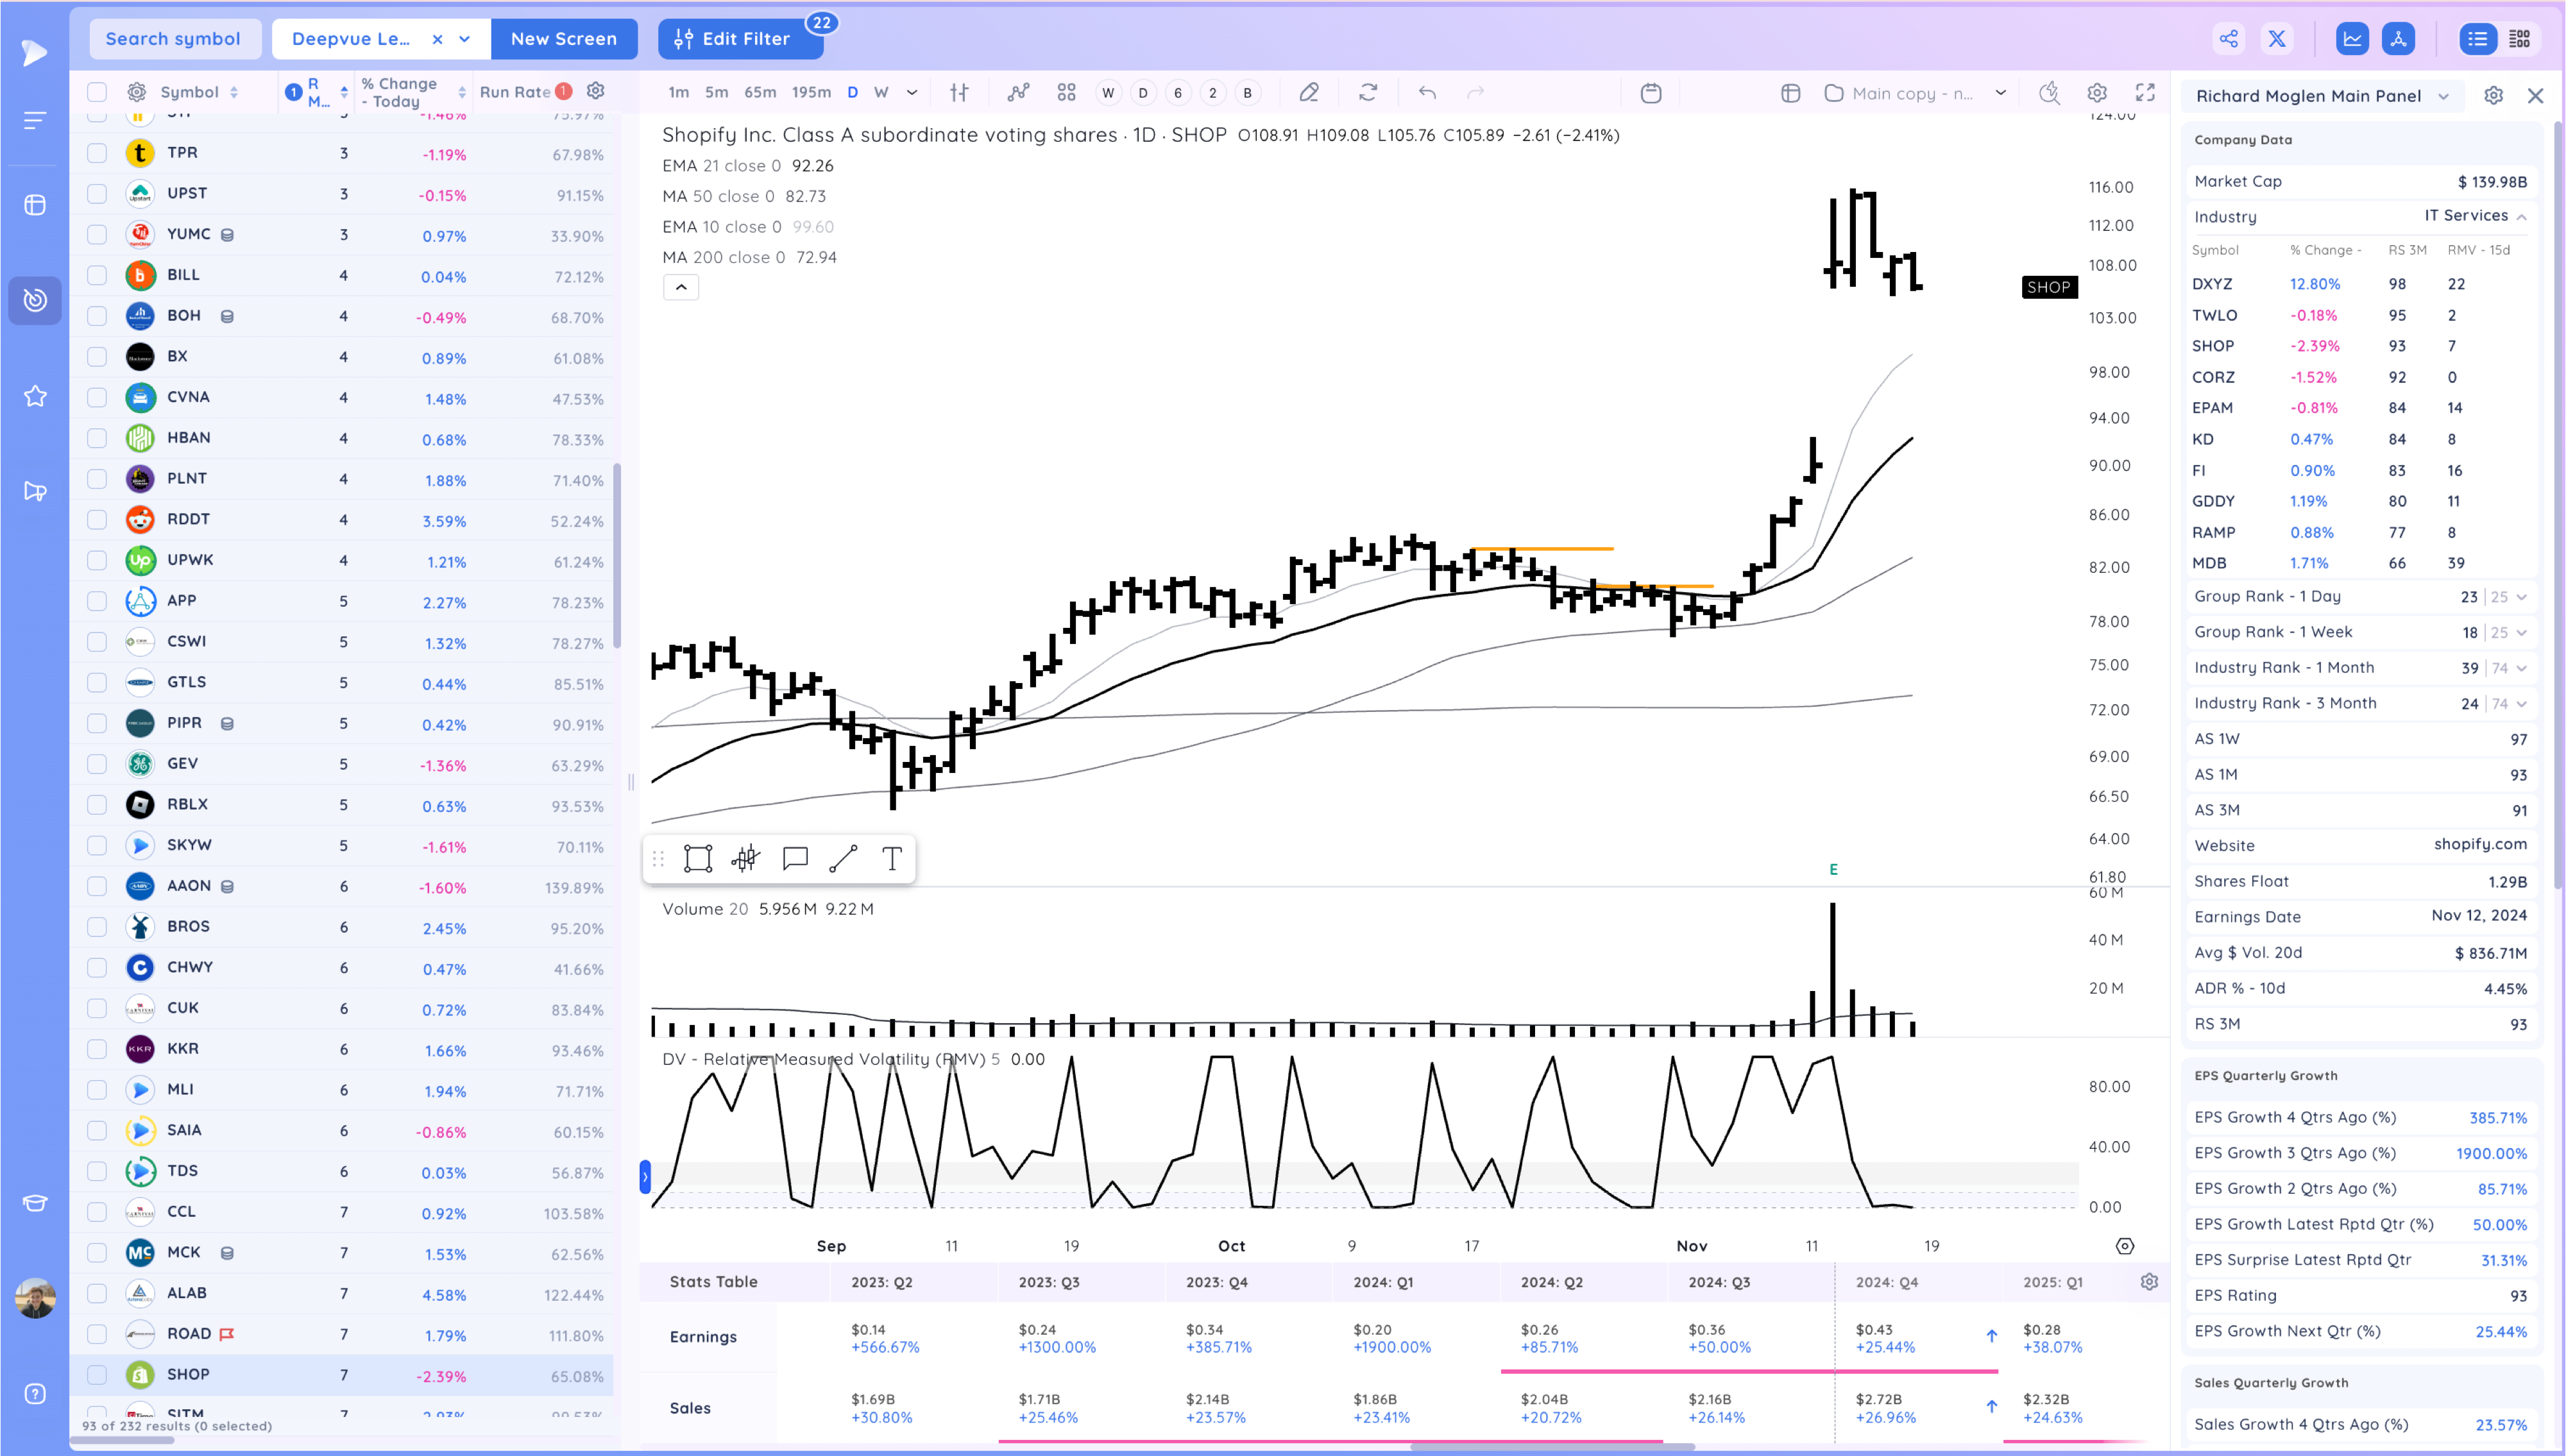Open chart settings gear

[2097, 93]
